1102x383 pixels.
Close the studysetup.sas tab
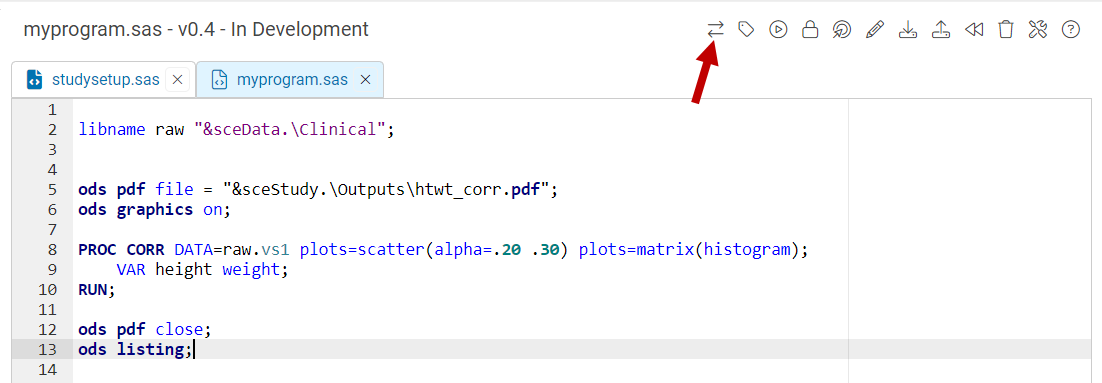[177, 80]
